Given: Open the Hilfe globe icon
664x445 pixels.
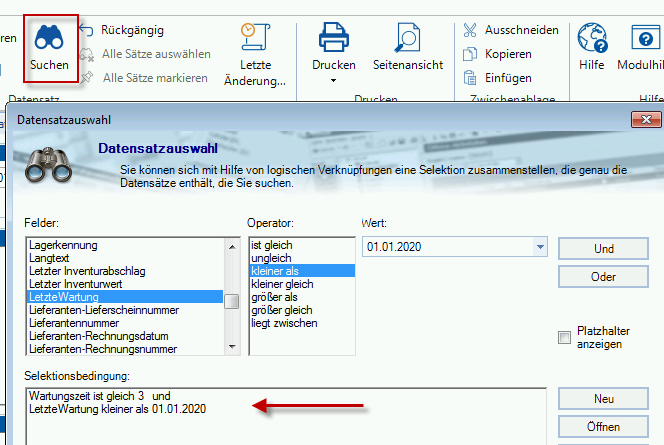Looking at the screenshot, I should (591, 38).
